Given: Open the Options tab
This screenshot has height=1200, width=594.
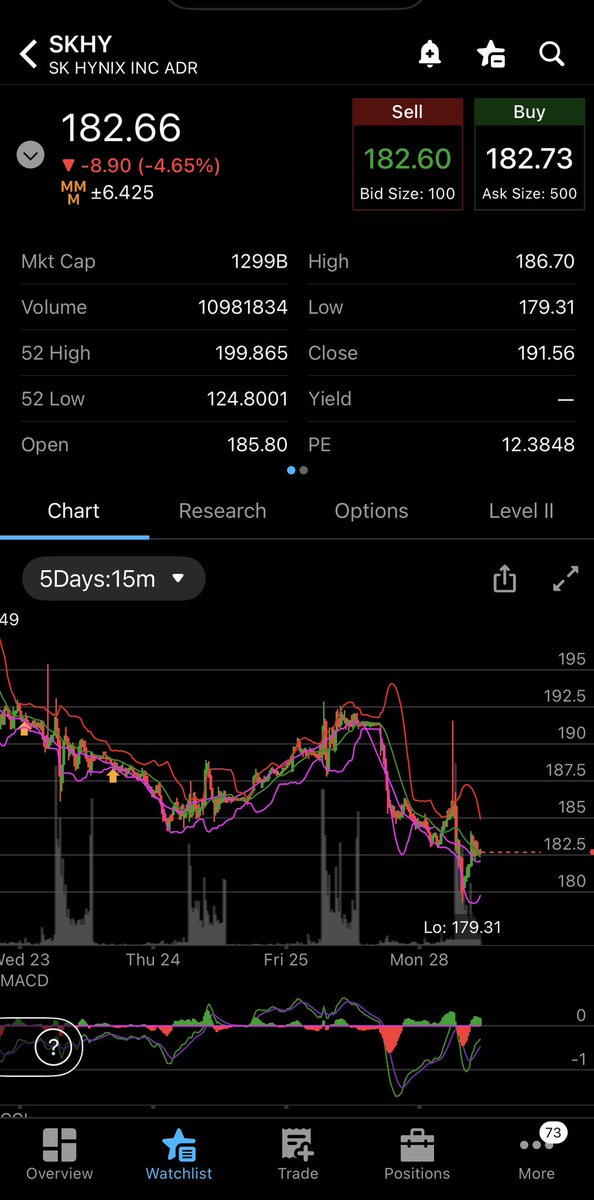Looking at the screenshot, I should click(371, 511).
